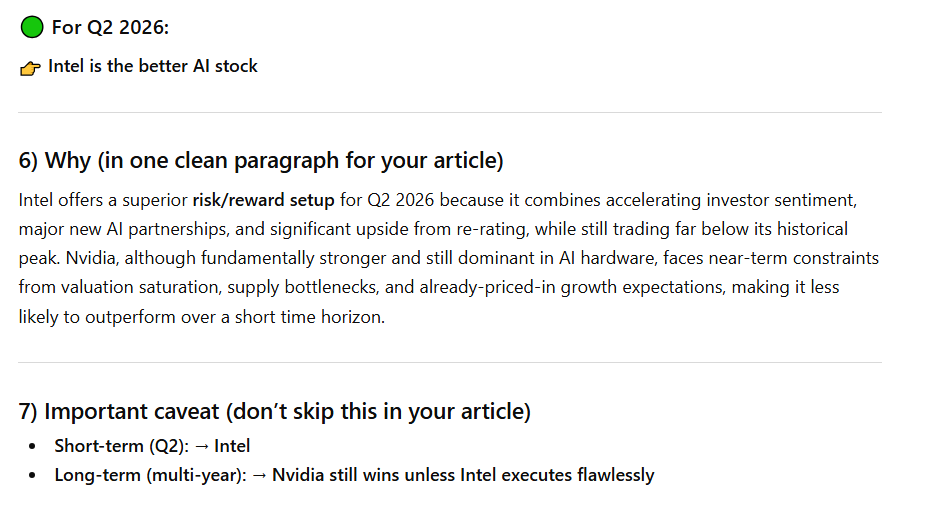Click "Intel is the better AI stock" text
This screenshot has height=509, width=929.
click(x=153, y=66)
